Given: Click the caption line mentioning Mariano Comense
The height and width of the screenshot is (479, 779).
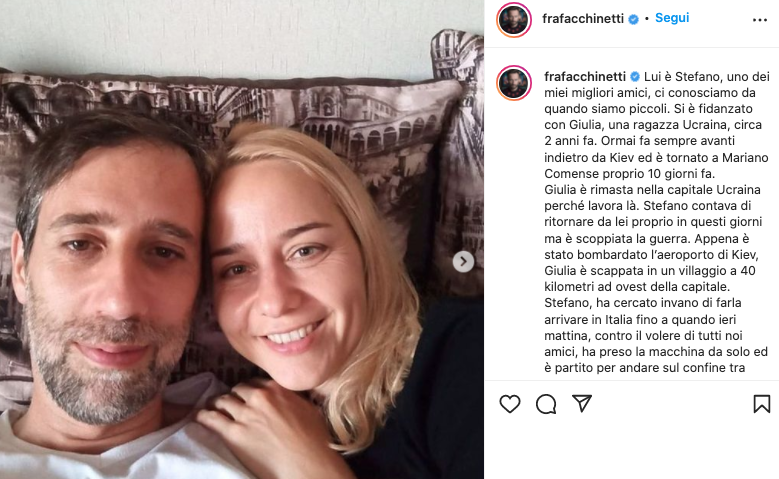Looking at the screenshot, I should [x=656, y=158].
